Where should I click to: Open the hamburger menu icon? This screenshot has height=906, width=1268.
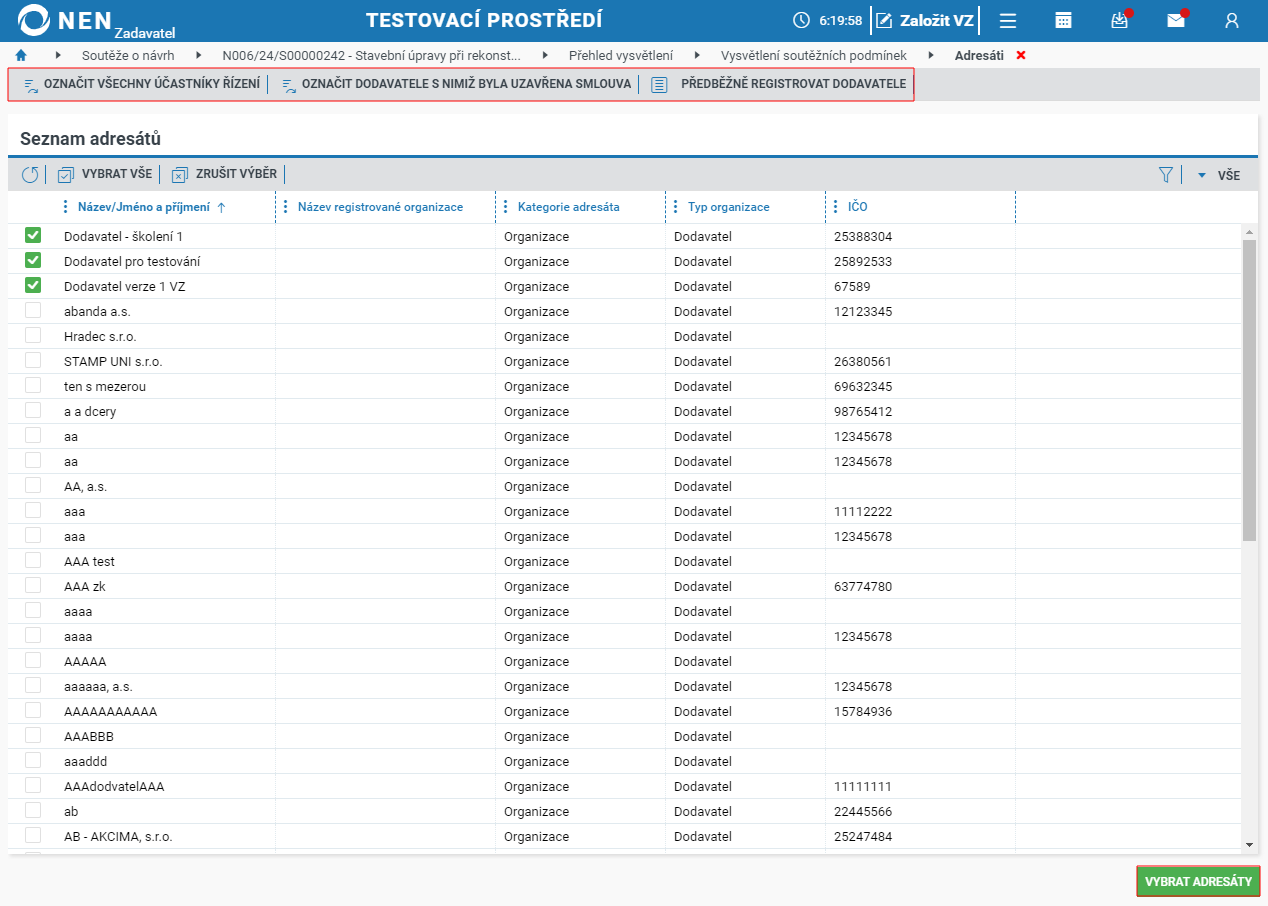pyautogui.click(x=1008, y=20)
